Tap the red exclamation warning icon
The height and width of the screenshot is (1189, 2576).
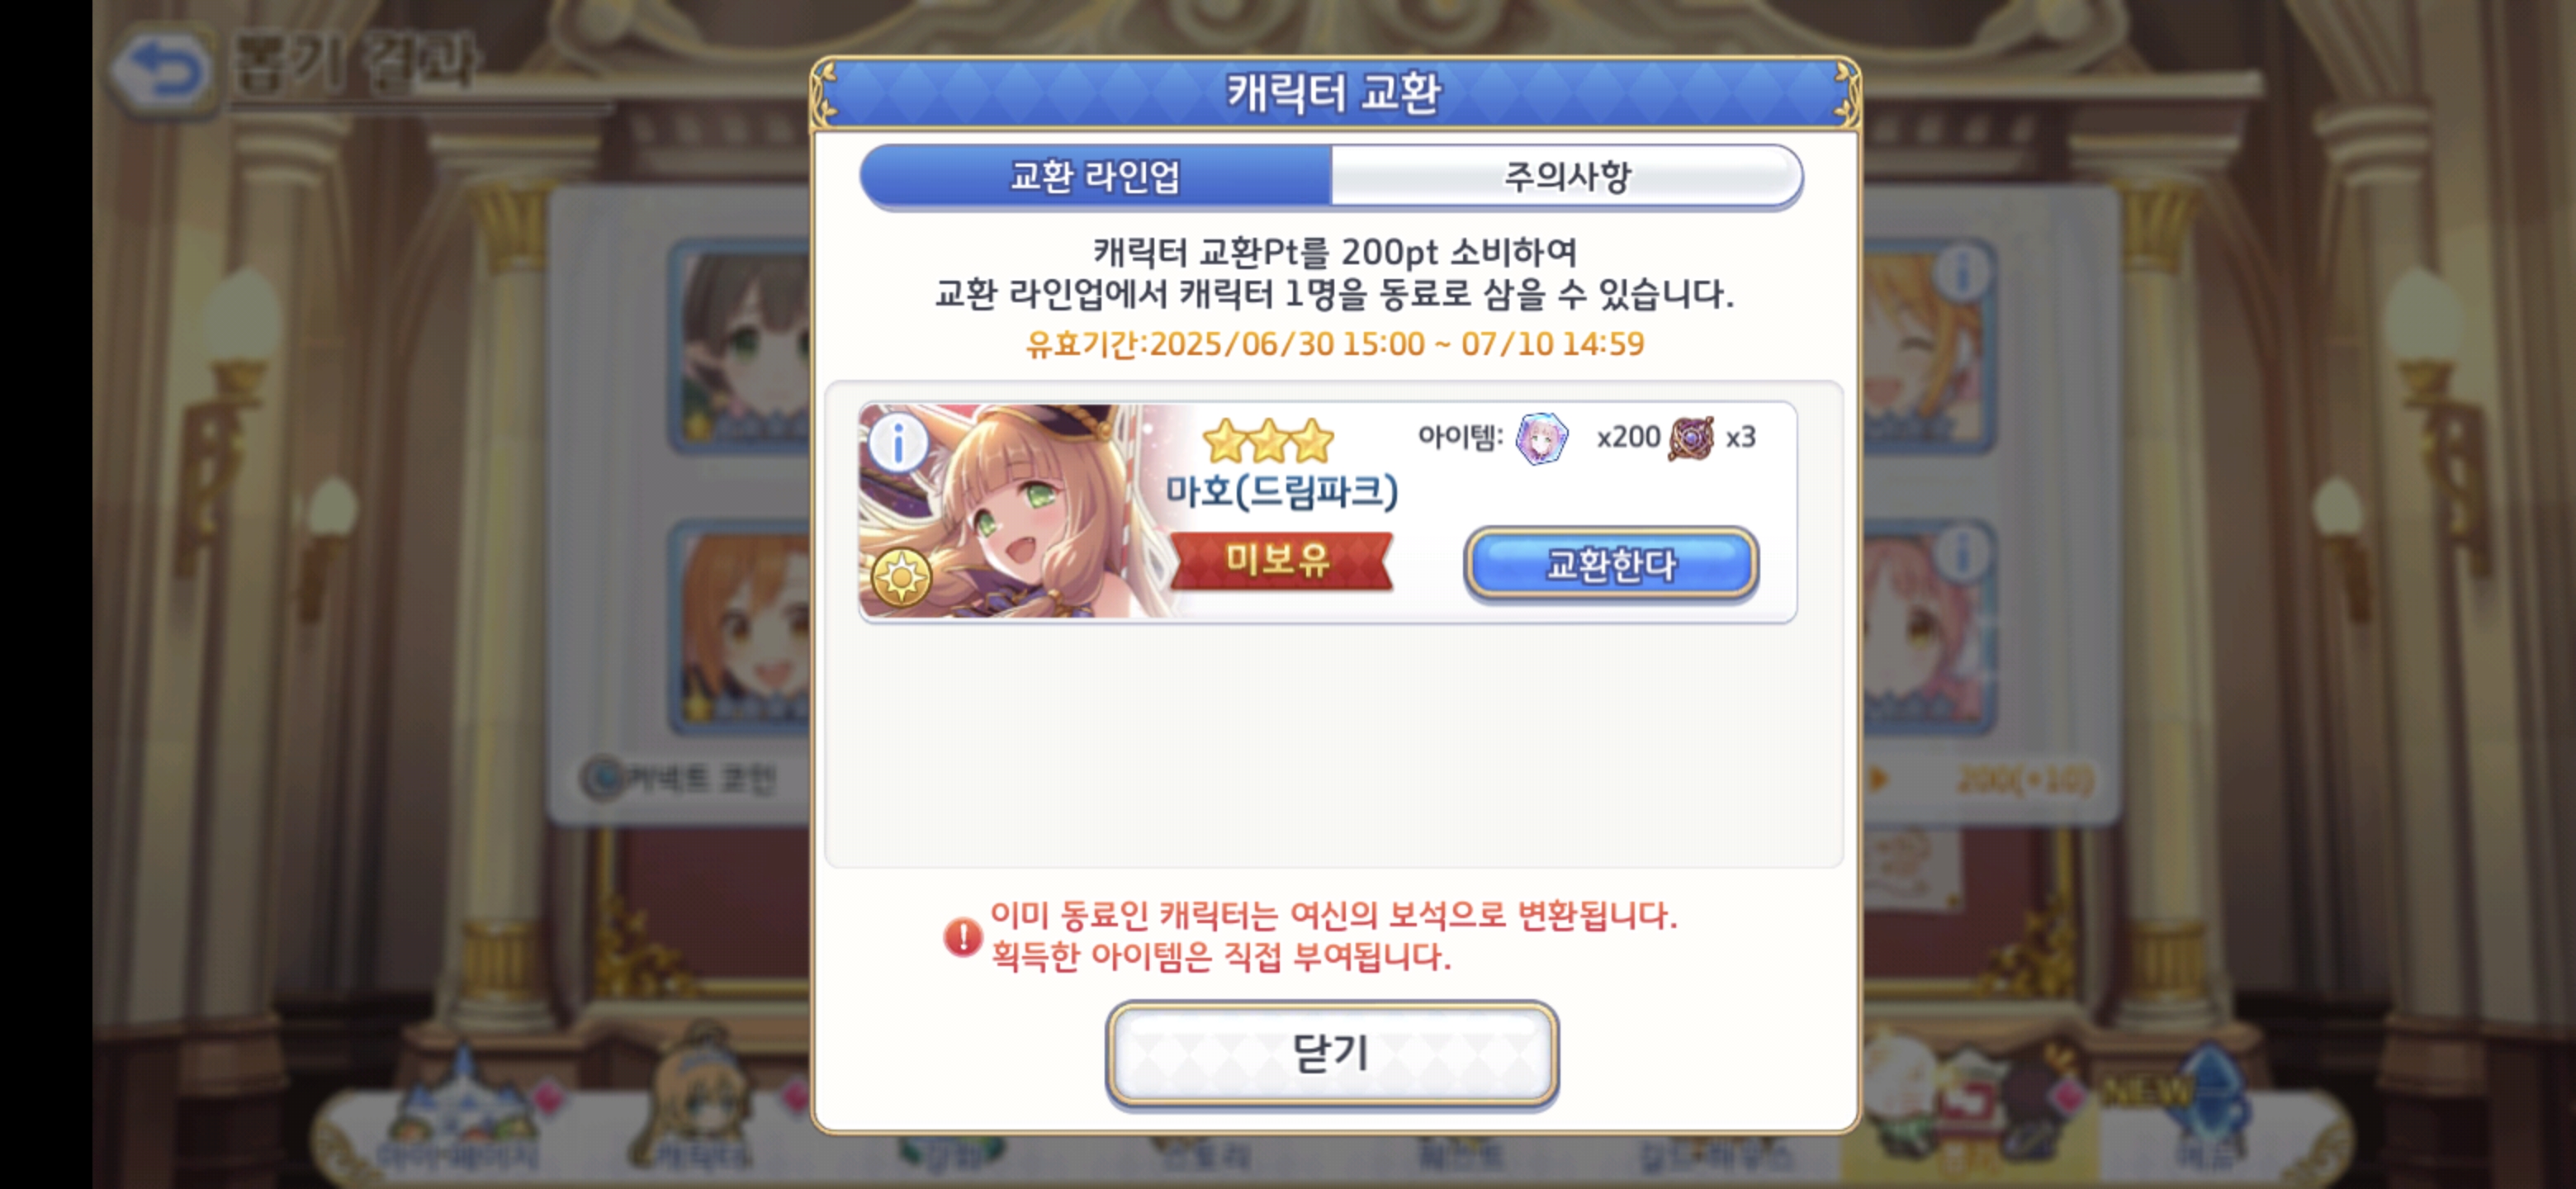962,937
